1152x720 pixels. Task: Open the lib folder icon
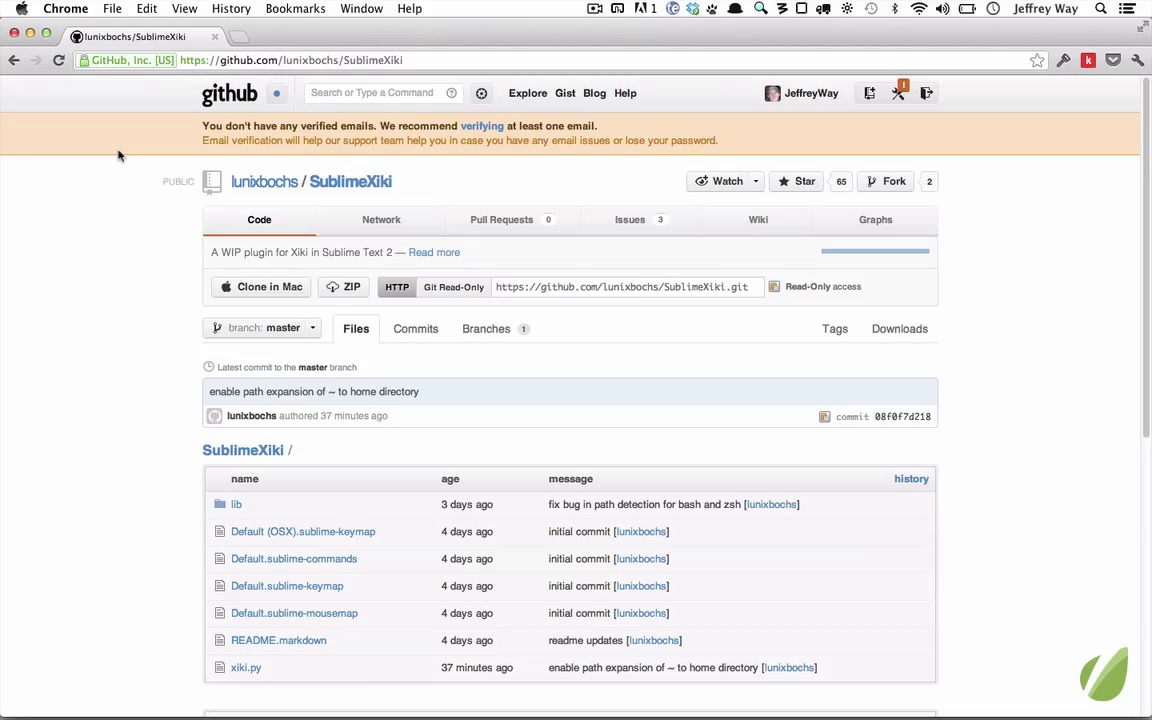tap(220, 504)
